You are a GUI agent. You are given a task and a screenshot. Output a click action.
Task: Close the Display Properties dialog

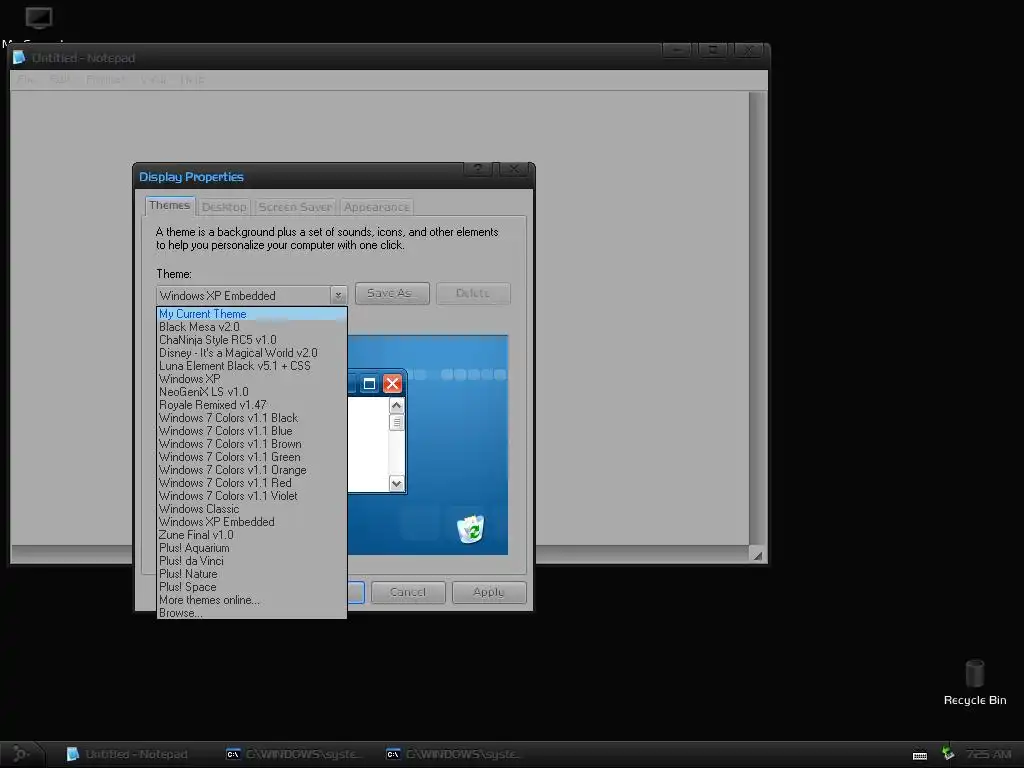point(515,169)
